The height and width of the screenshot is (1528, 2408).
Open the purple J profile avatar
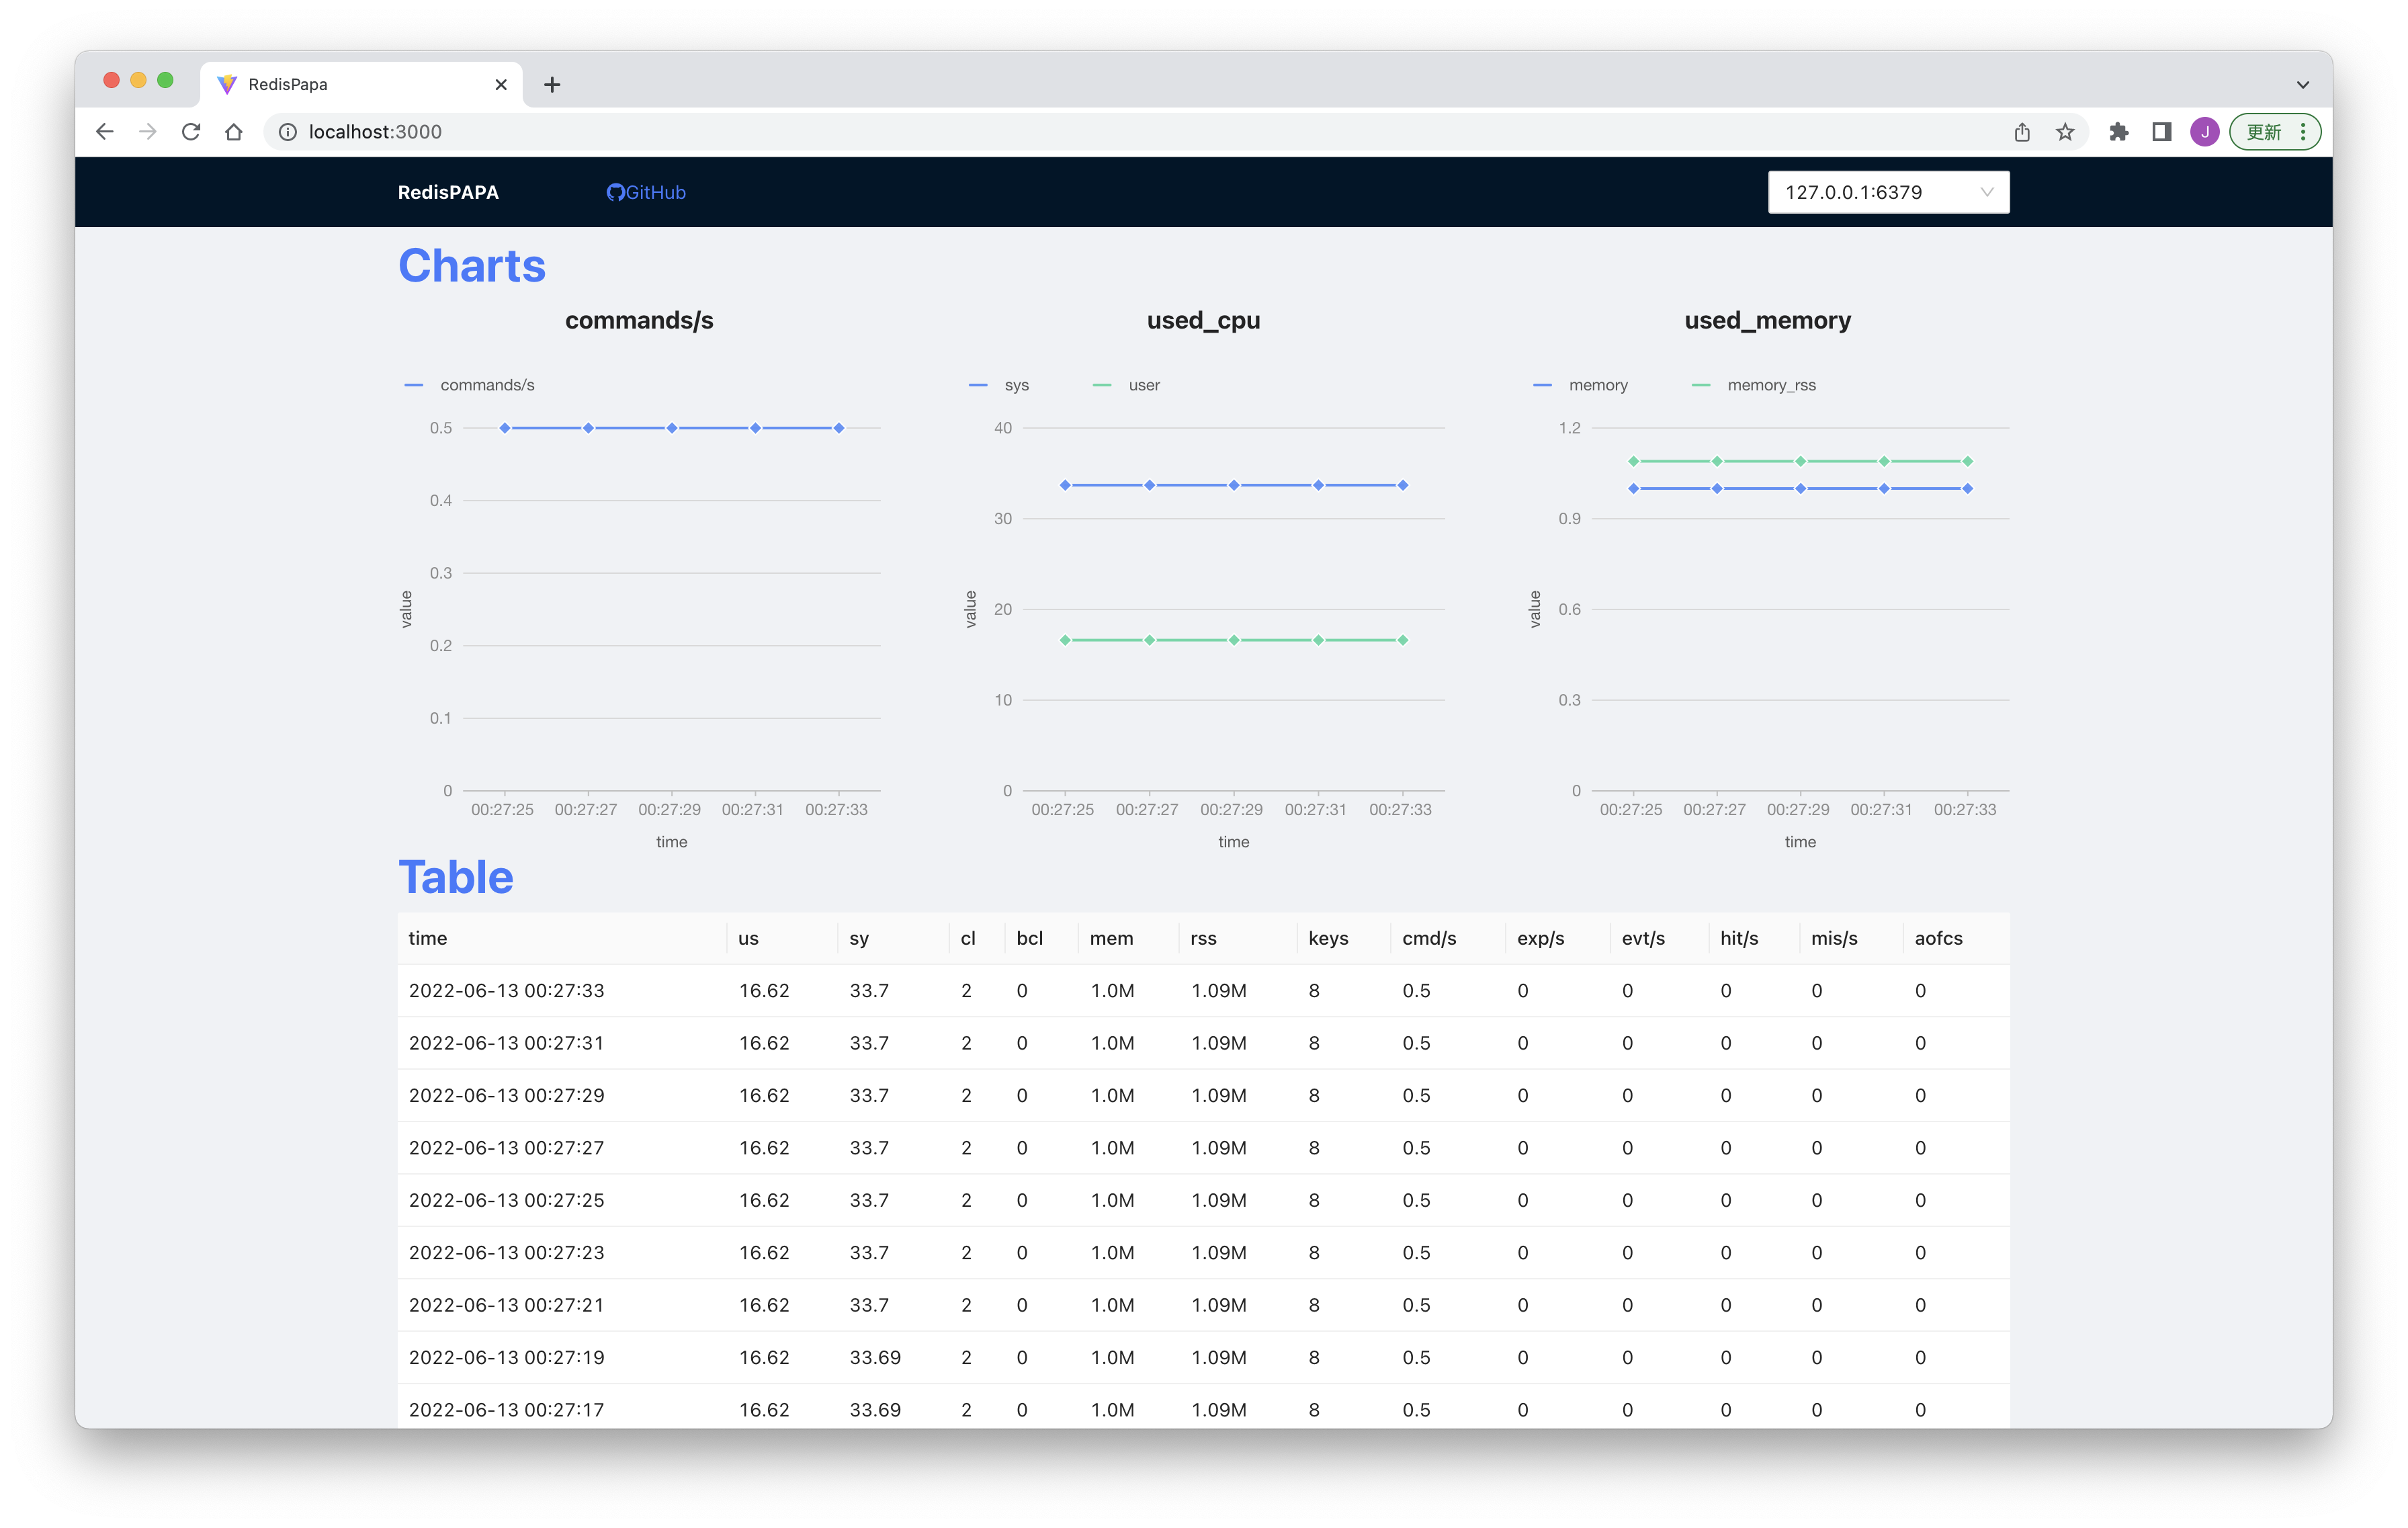(x=2204, y=132)
